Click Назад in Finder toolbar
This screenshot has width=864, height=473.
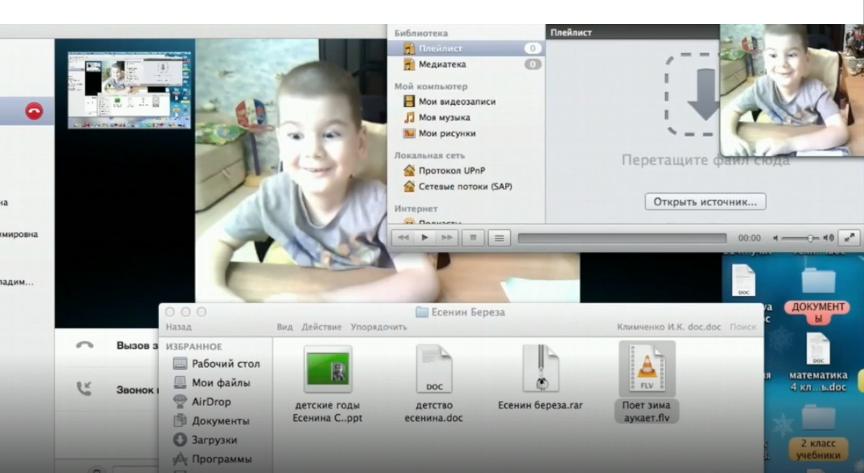tap(179, 327)
